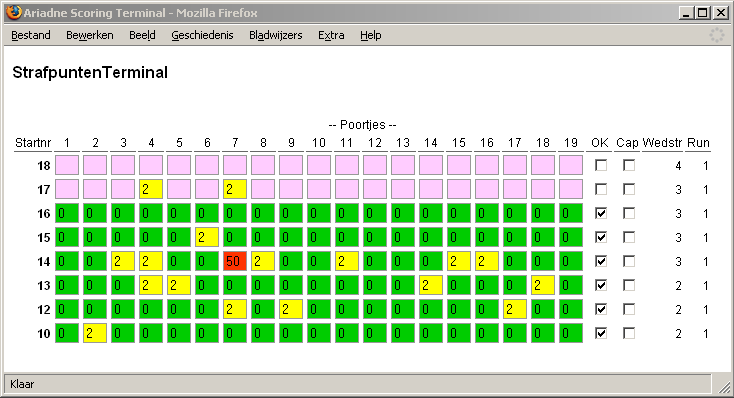
Task: Select the empty pink gate 1 cell for start 18
Action: pos(67,165)
